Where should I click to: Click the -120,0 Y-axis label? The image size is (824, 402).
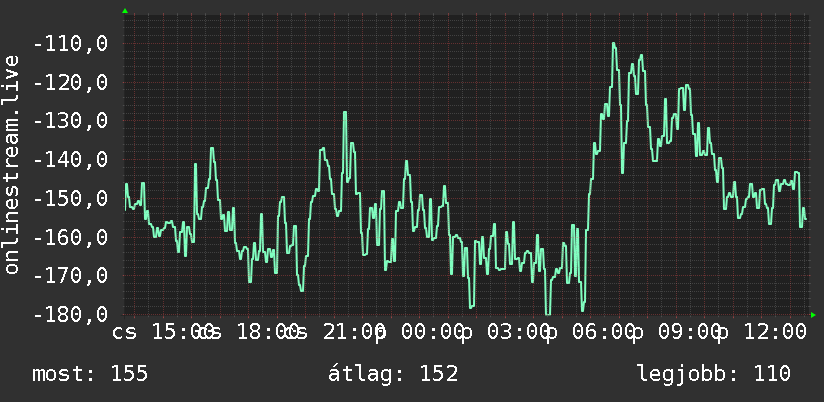[71, 83]
